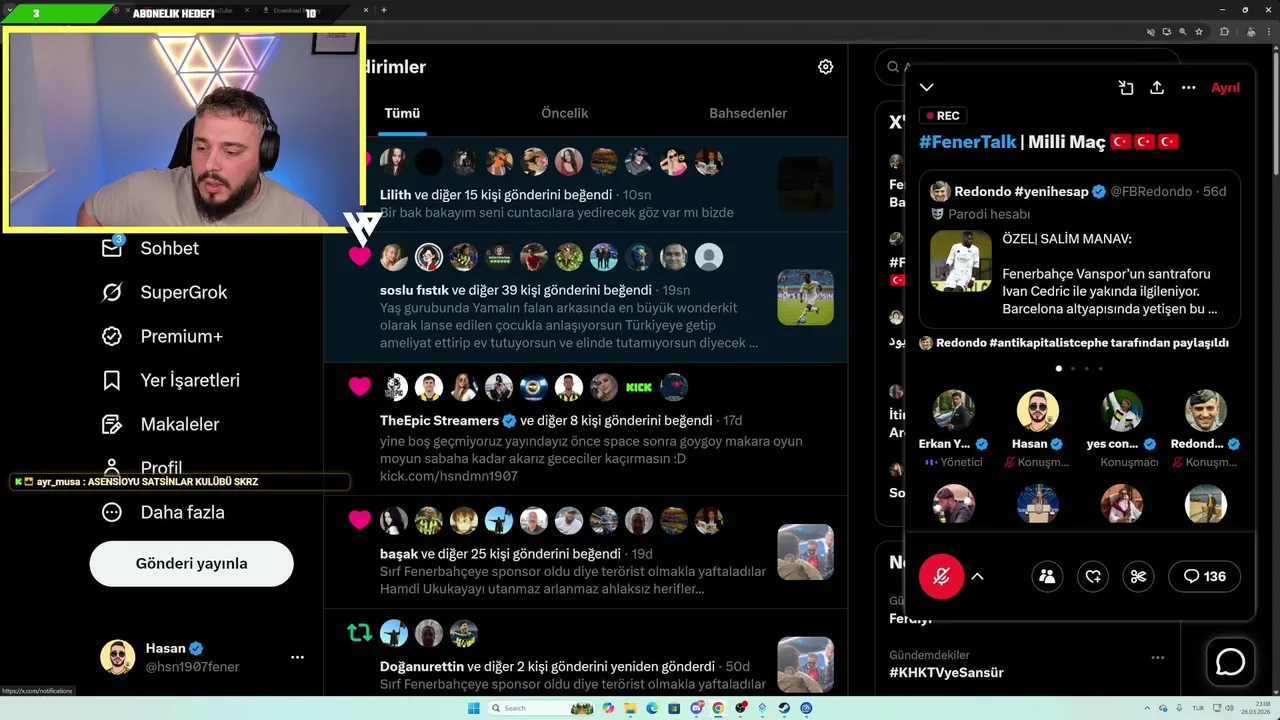Open more options for KHKTVyeSansür trend

[1157, 657]
